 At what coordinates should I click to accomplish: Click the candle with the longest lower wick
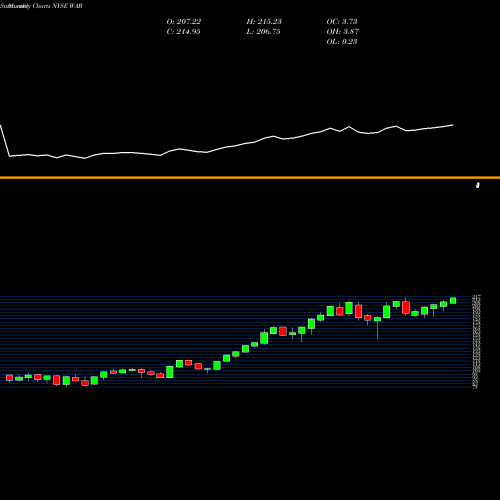377,327
